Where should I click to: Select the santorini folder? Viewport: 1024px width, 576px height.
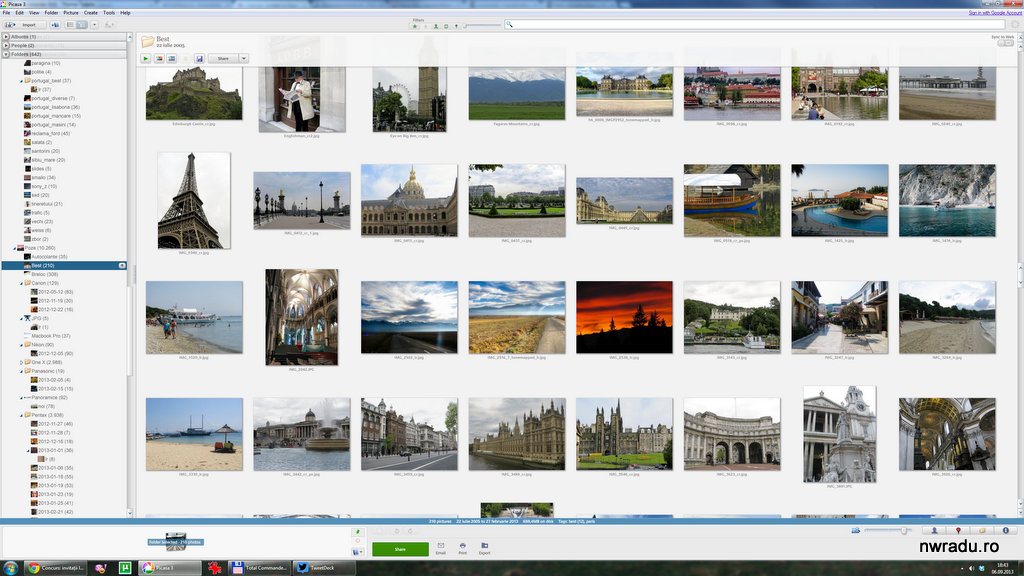coord(45,151)
